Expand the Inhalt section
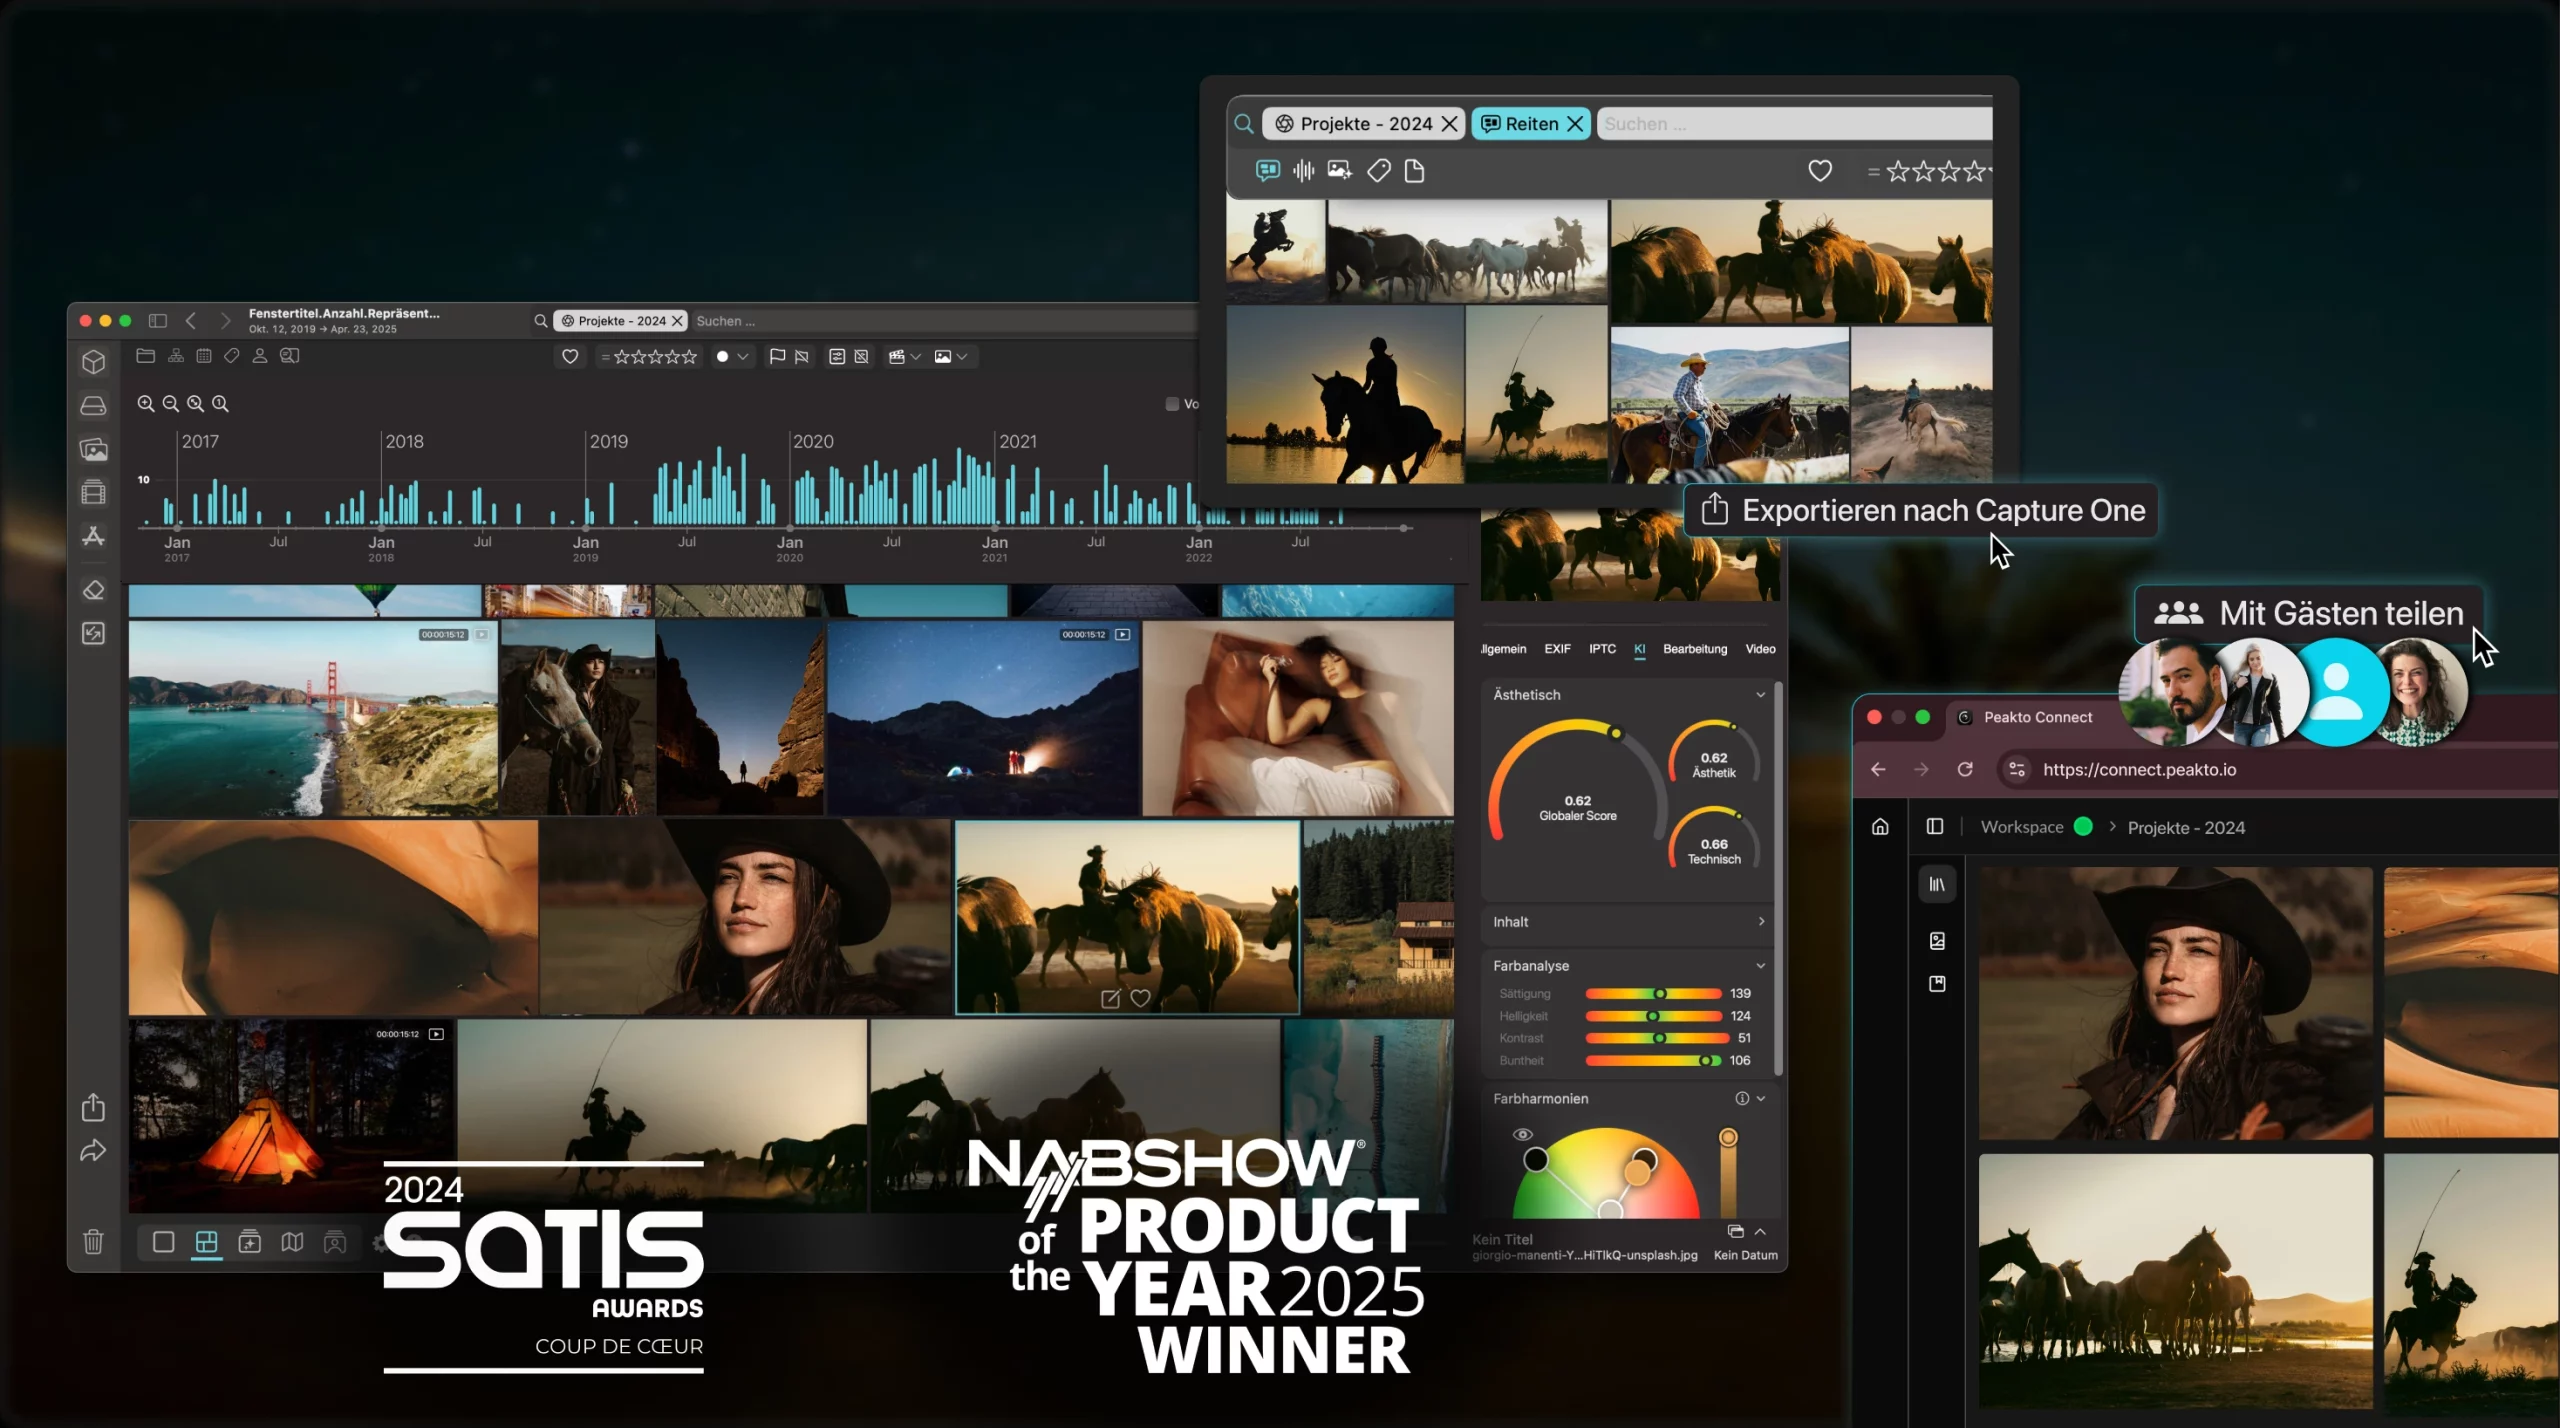This screenshot has height=1428, width=2560. click(x=1760, y=922)
